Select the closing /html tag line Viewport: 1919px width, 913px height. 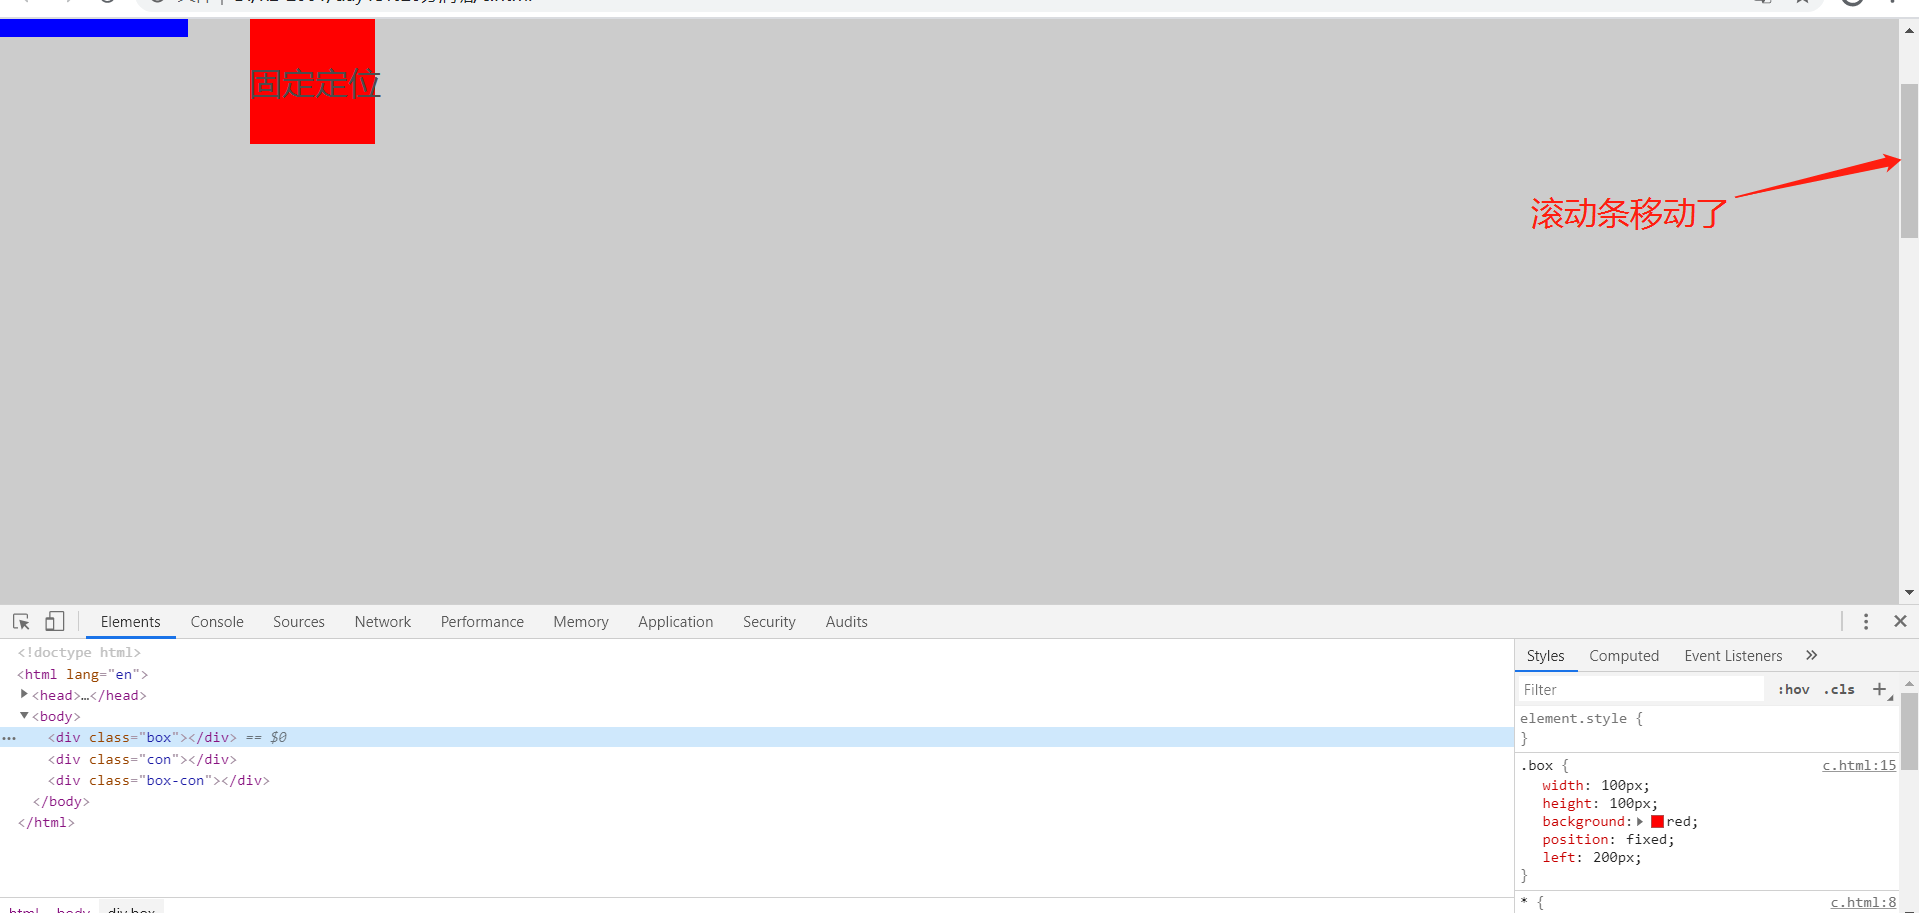point(46,822)
